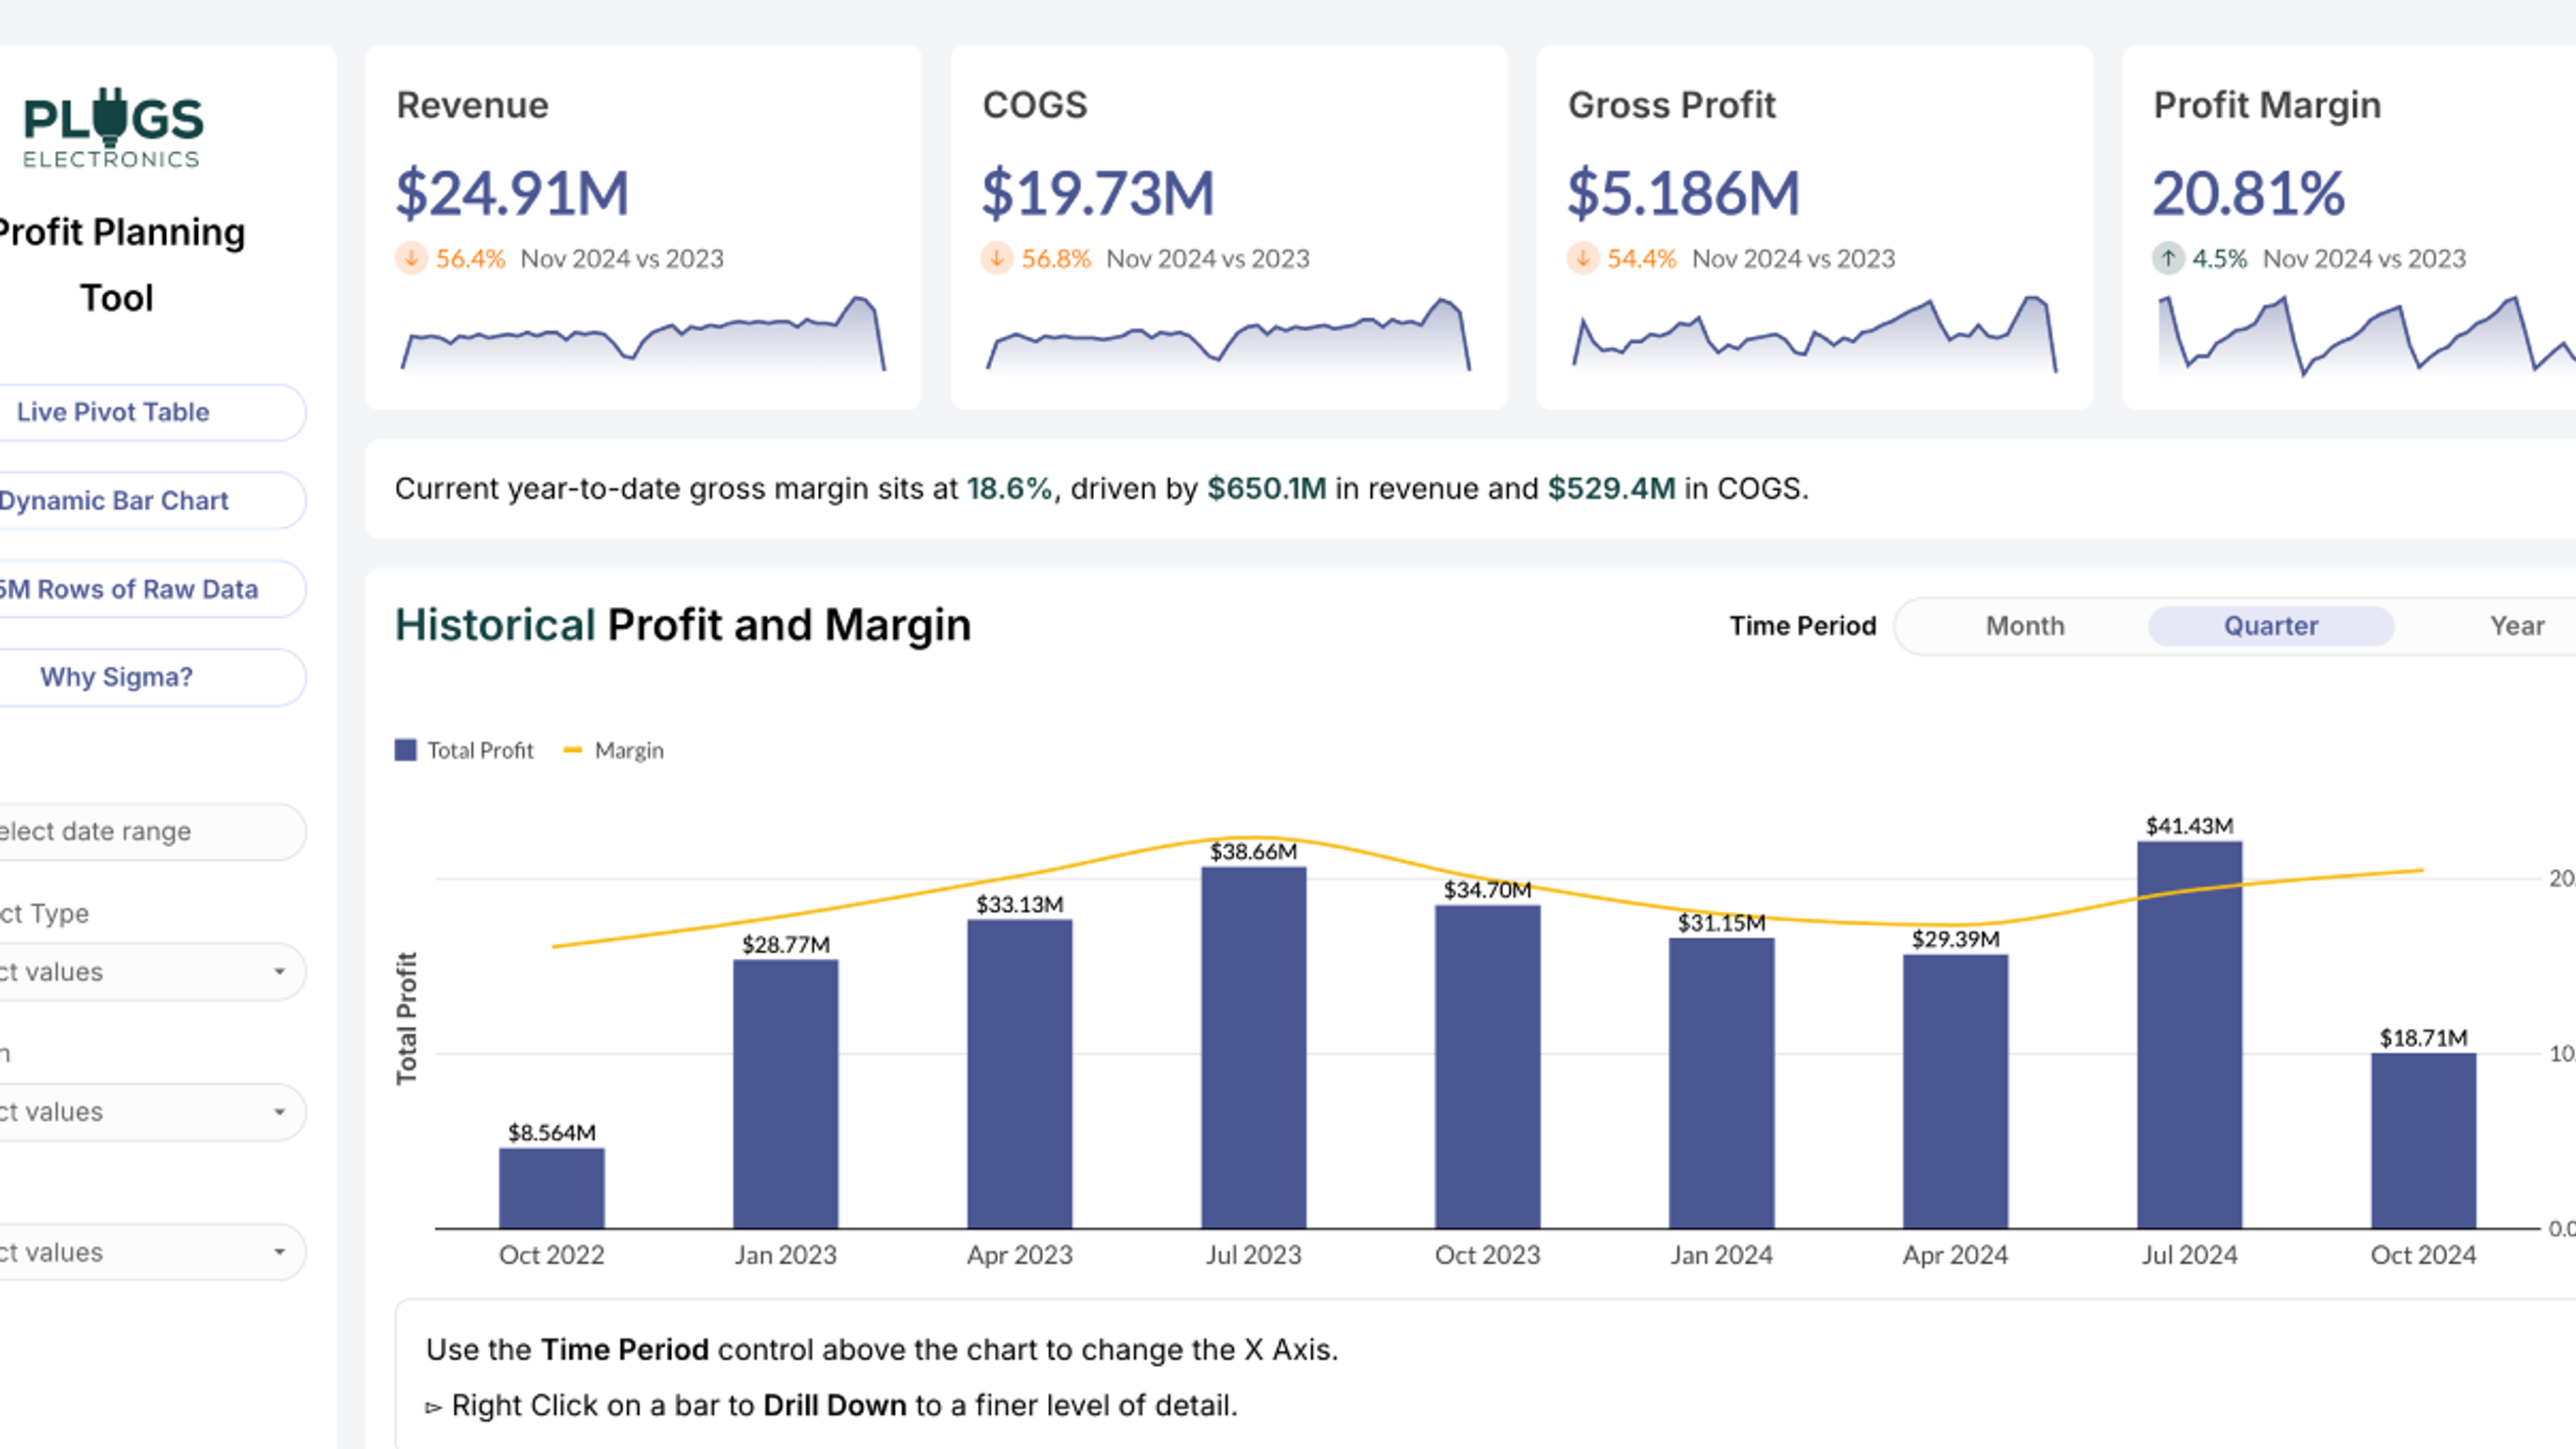2576x1449 pixels.
Task: Click the 56.8% COGS change text
Action: click(x=1056, y=259)
